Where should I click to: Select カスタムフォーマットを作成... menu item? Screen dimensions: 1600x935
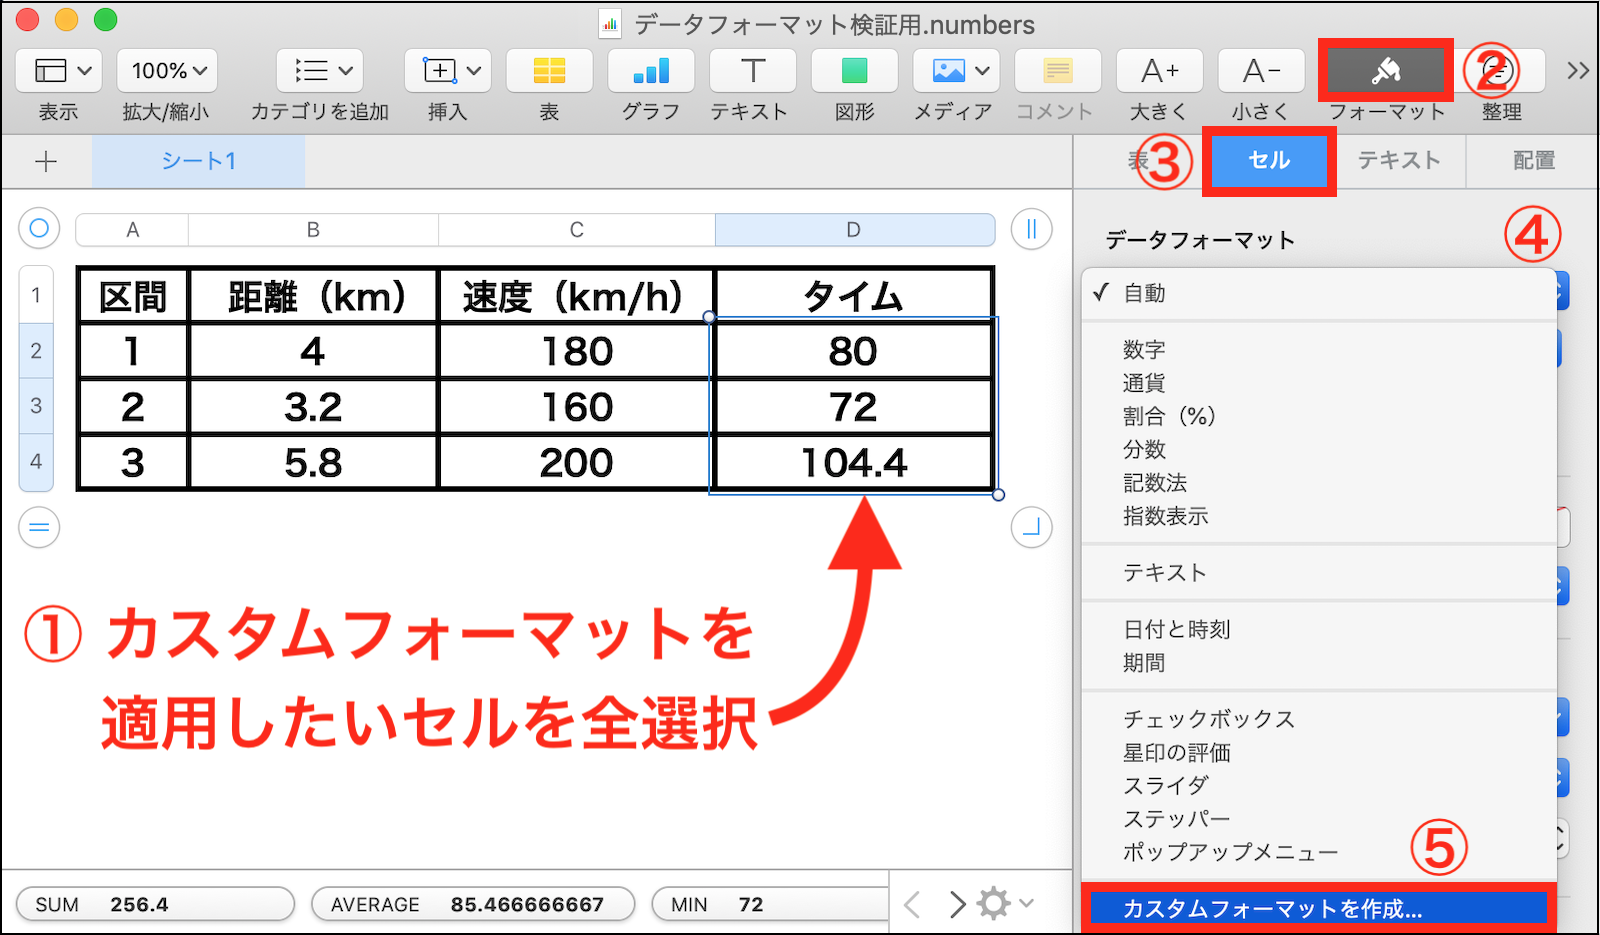tap(1272, 908)
